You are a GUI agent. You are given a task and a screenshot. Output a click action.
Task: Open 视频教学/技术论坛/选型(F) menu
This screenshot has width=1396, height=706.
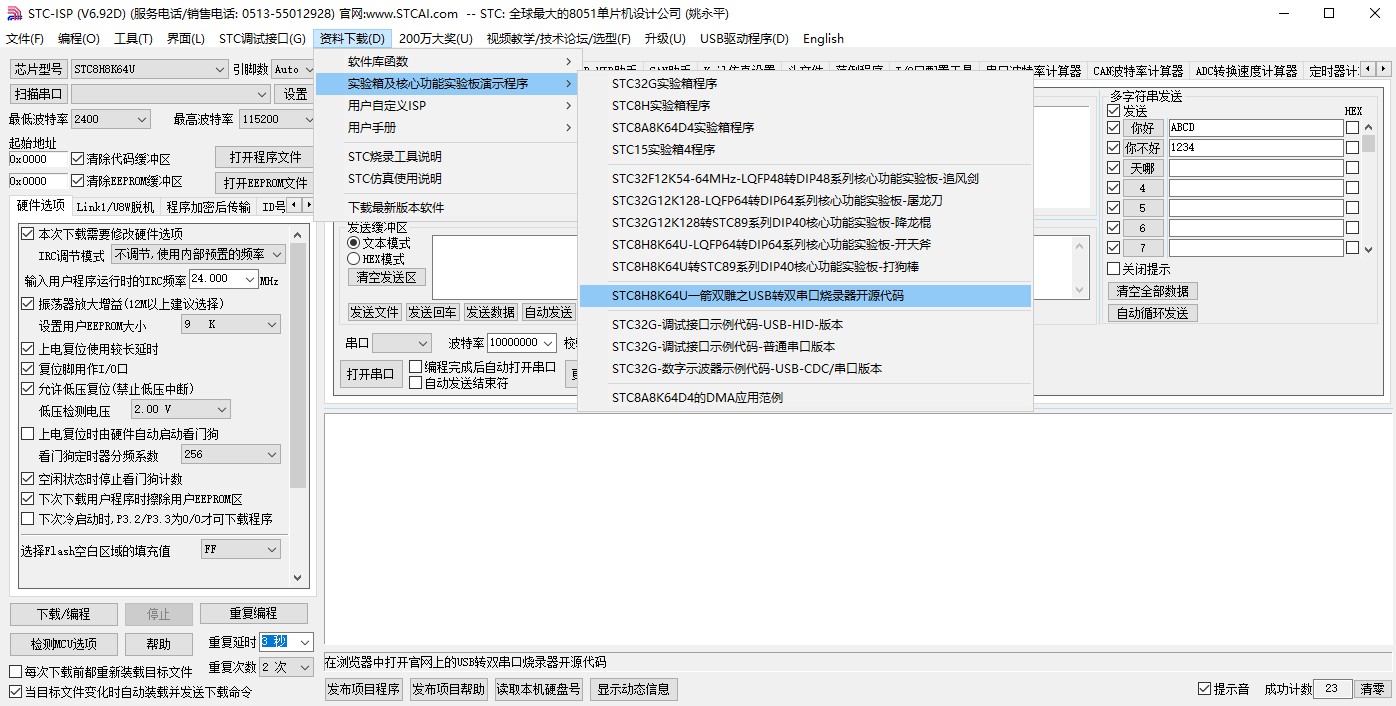click(558, 39)
